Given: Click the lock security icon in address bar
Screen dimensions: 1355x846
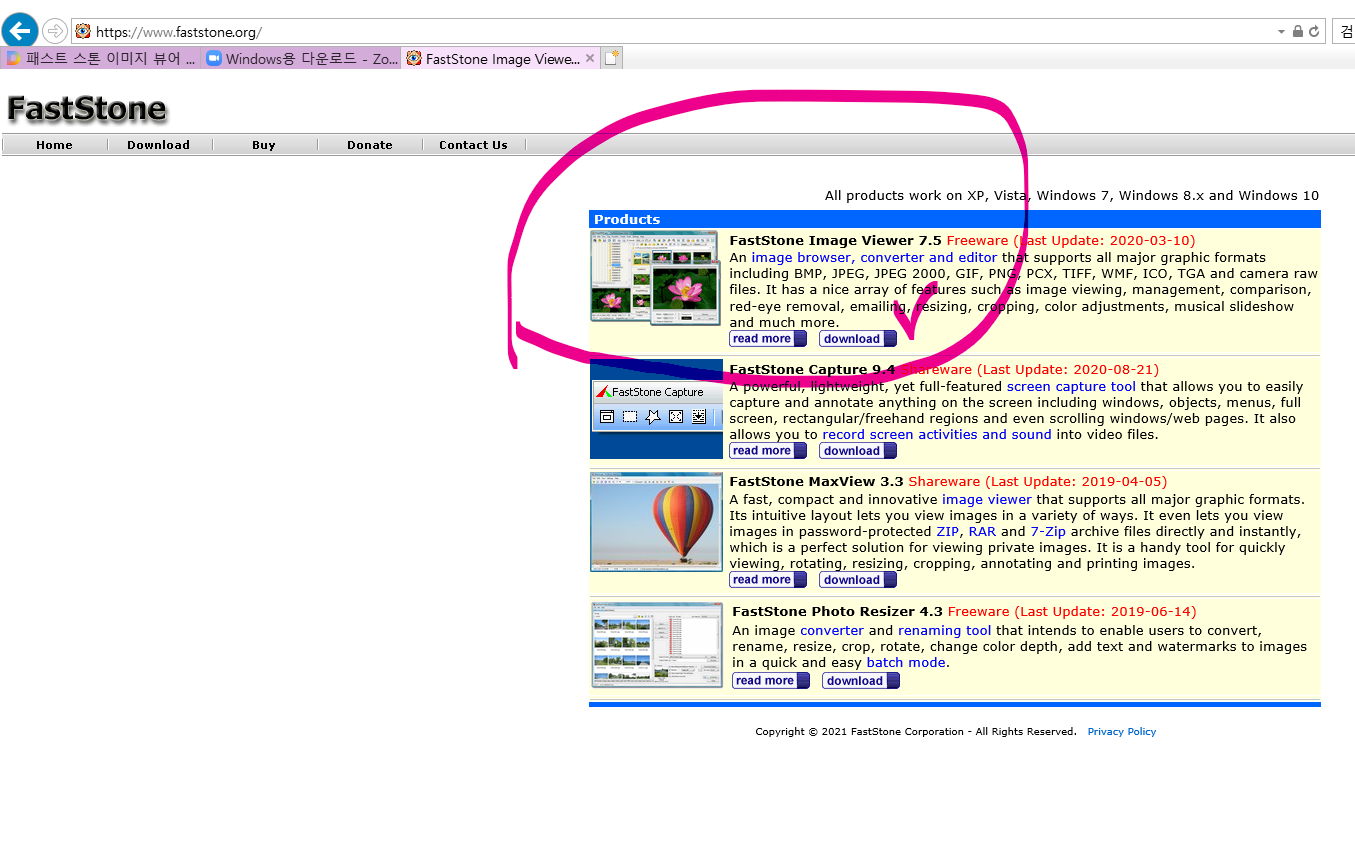Looking at the screenshot, I should pos(1298,31).
